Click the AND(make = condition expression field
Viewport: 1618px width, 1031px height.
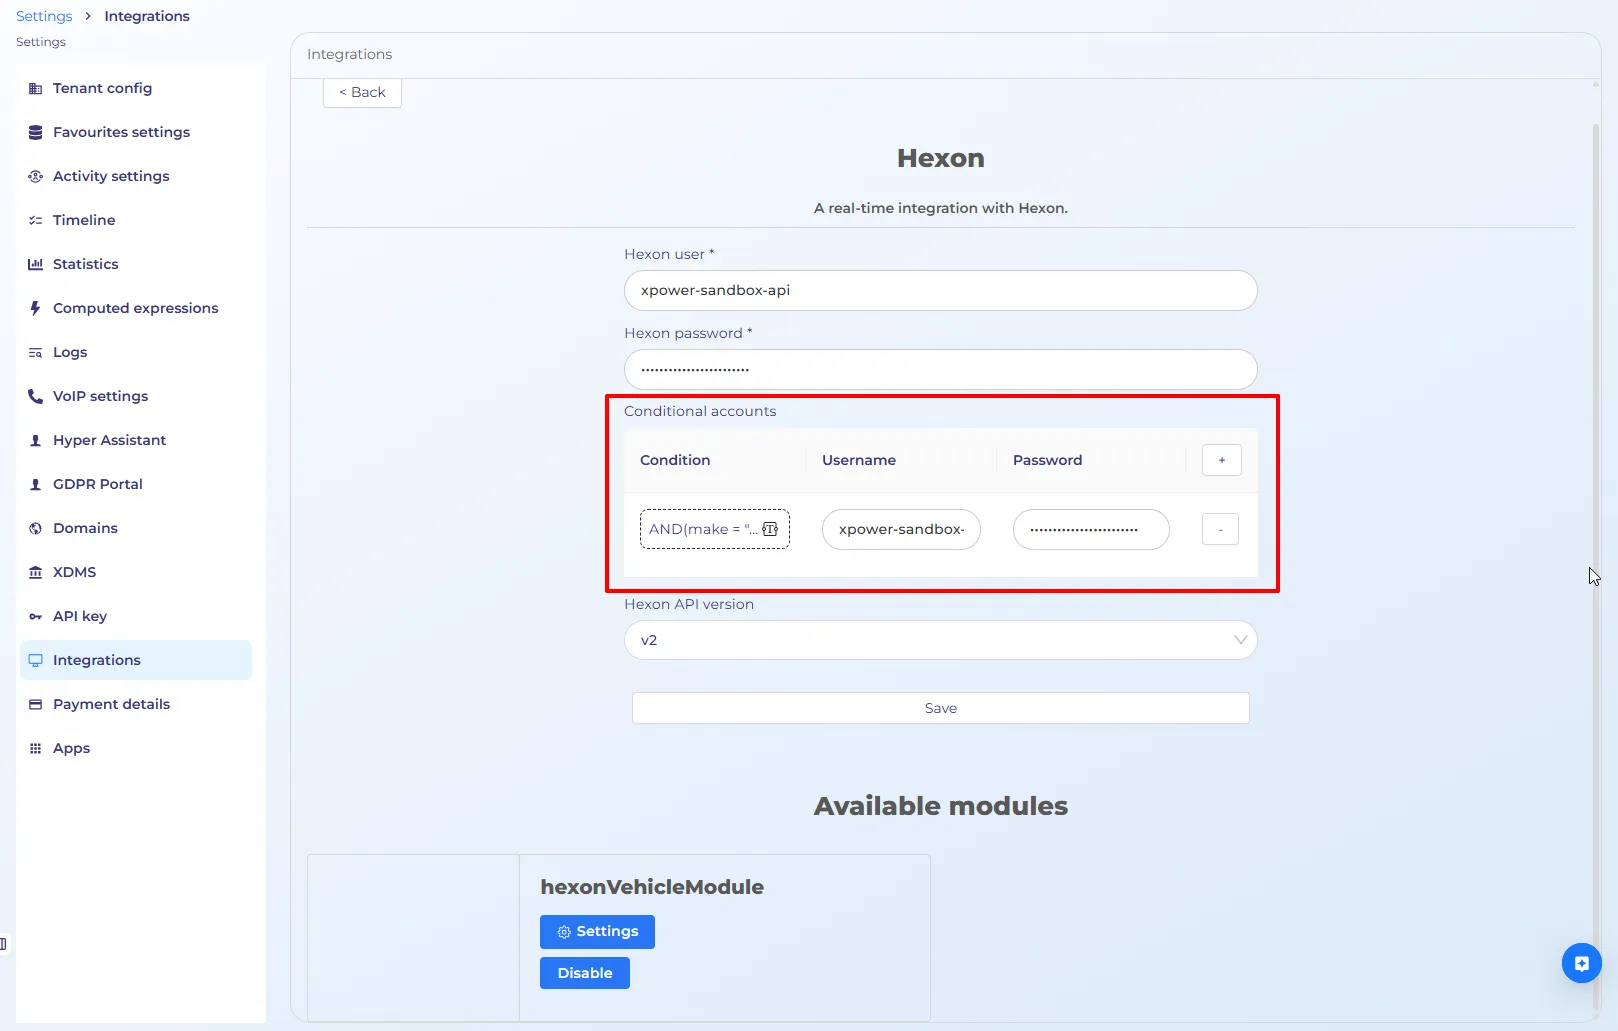(714, 529)
